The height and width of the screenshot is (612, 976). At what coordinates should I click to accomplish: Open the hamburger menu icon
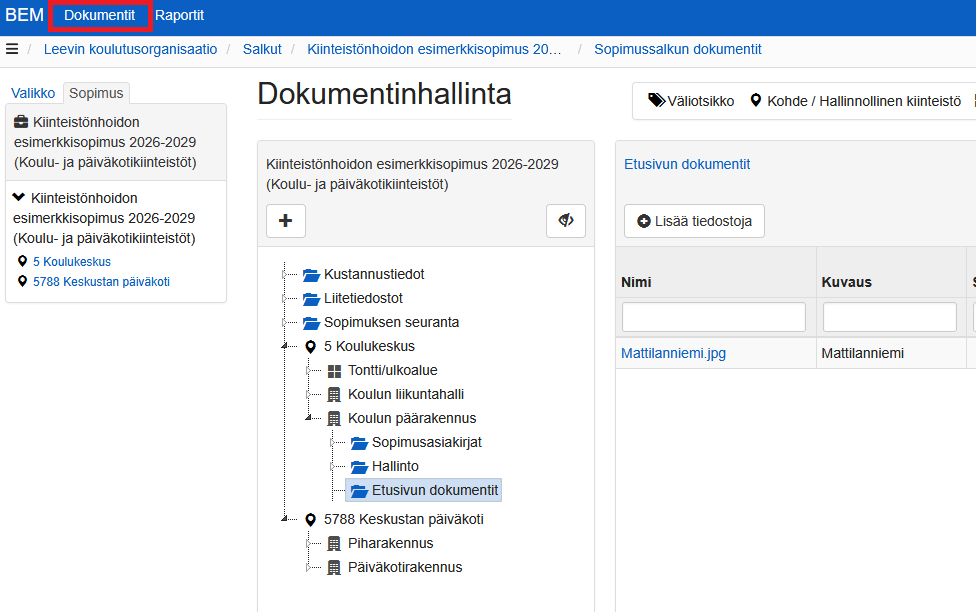[x=12, y=49]
